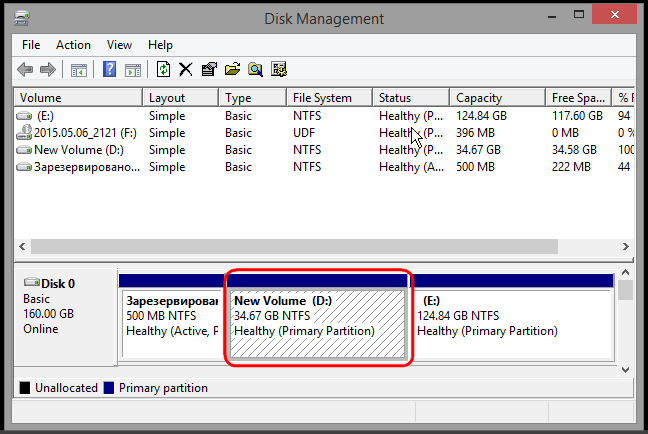Sort by the Status column header
The height and width of the screenshot is (434, 648).
pyautogui.click(x=411, y=98)
